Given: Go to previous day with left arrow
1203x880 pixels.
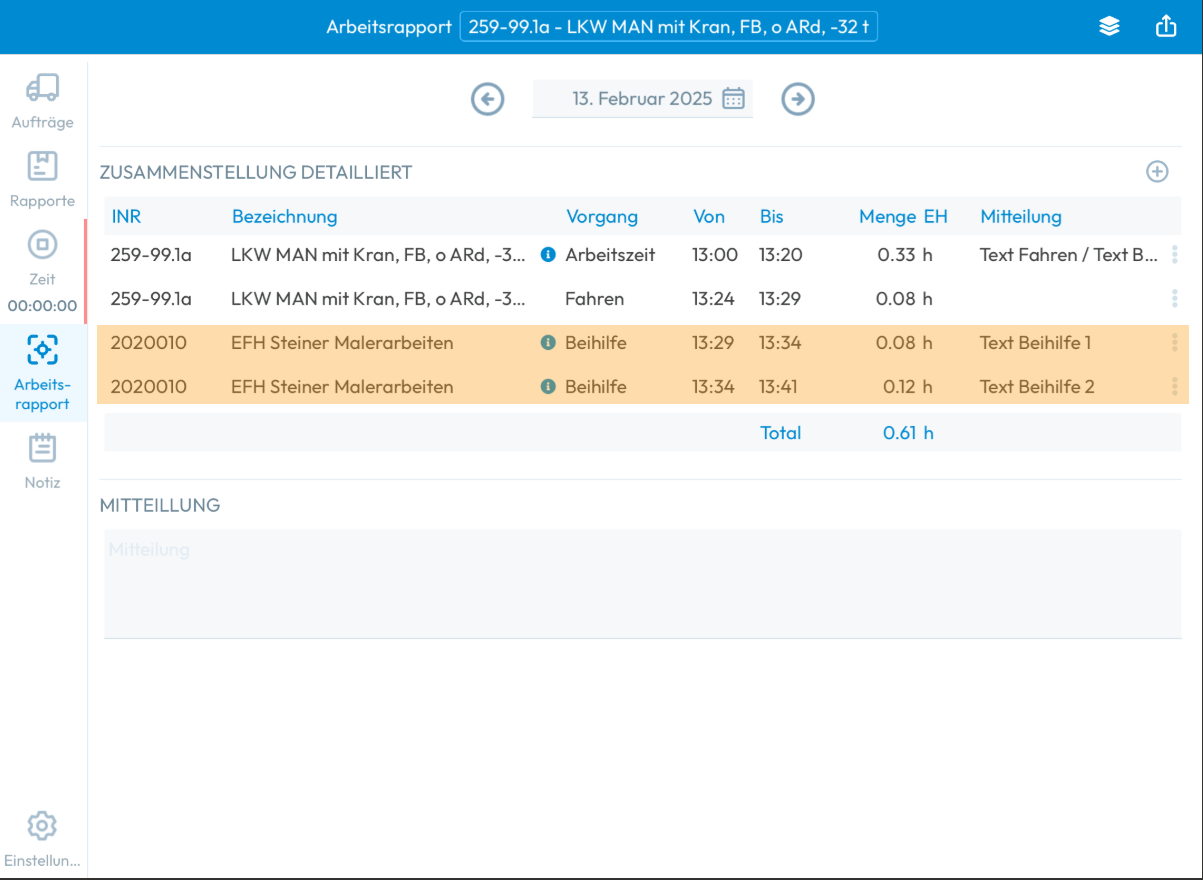Looking at the screenshot, I should pyautogui.click(x=488, y=99).
